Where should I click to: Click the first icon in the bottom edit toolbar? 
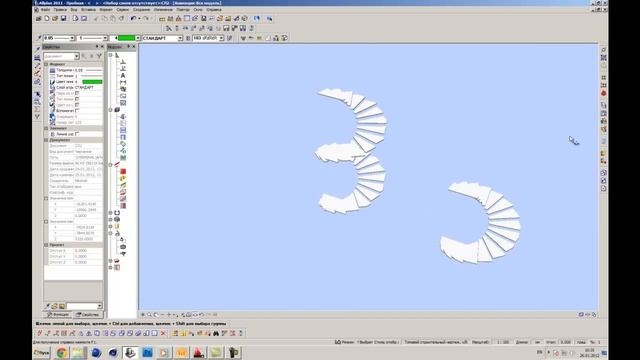(40, 333)
